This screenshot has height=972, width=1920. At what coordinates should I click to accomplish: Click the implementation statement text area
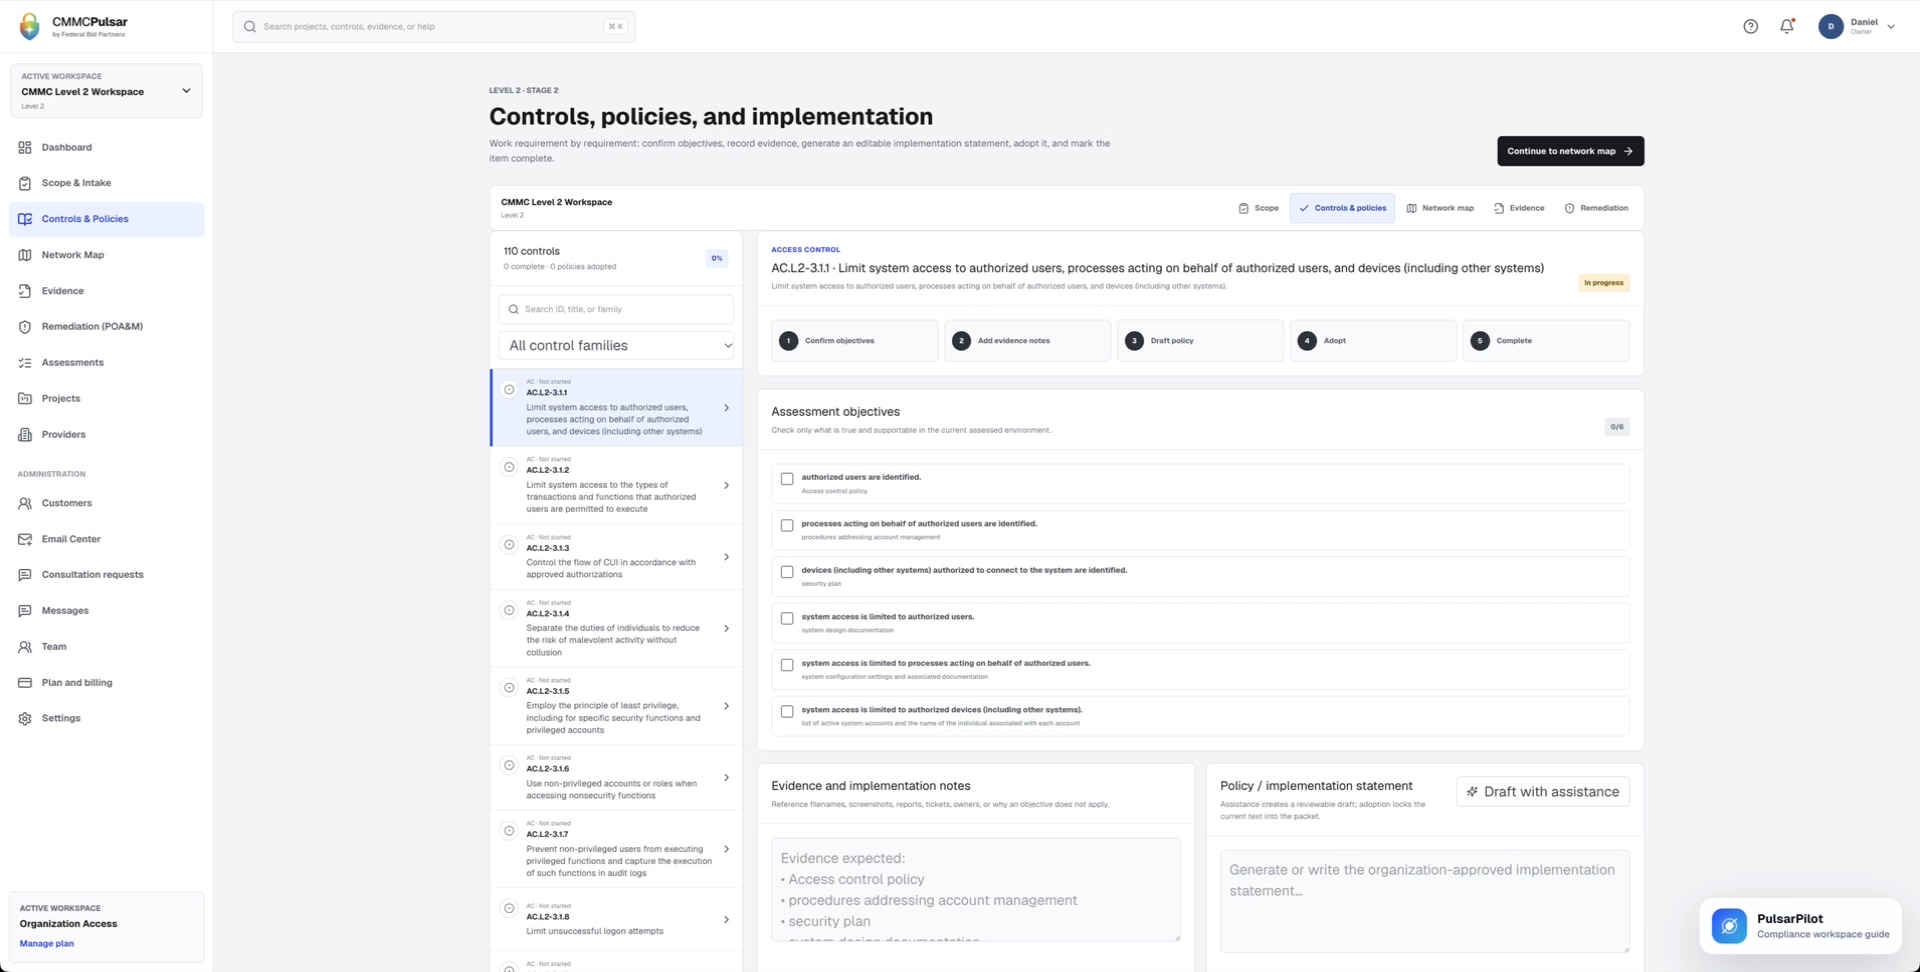[x=1425, y=901]
